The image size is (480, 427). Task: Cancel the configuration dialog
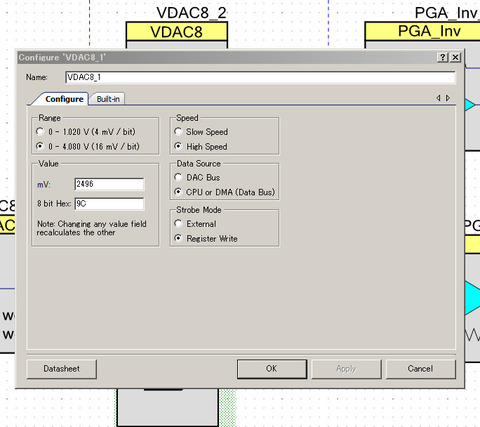[x=420, y=369]
